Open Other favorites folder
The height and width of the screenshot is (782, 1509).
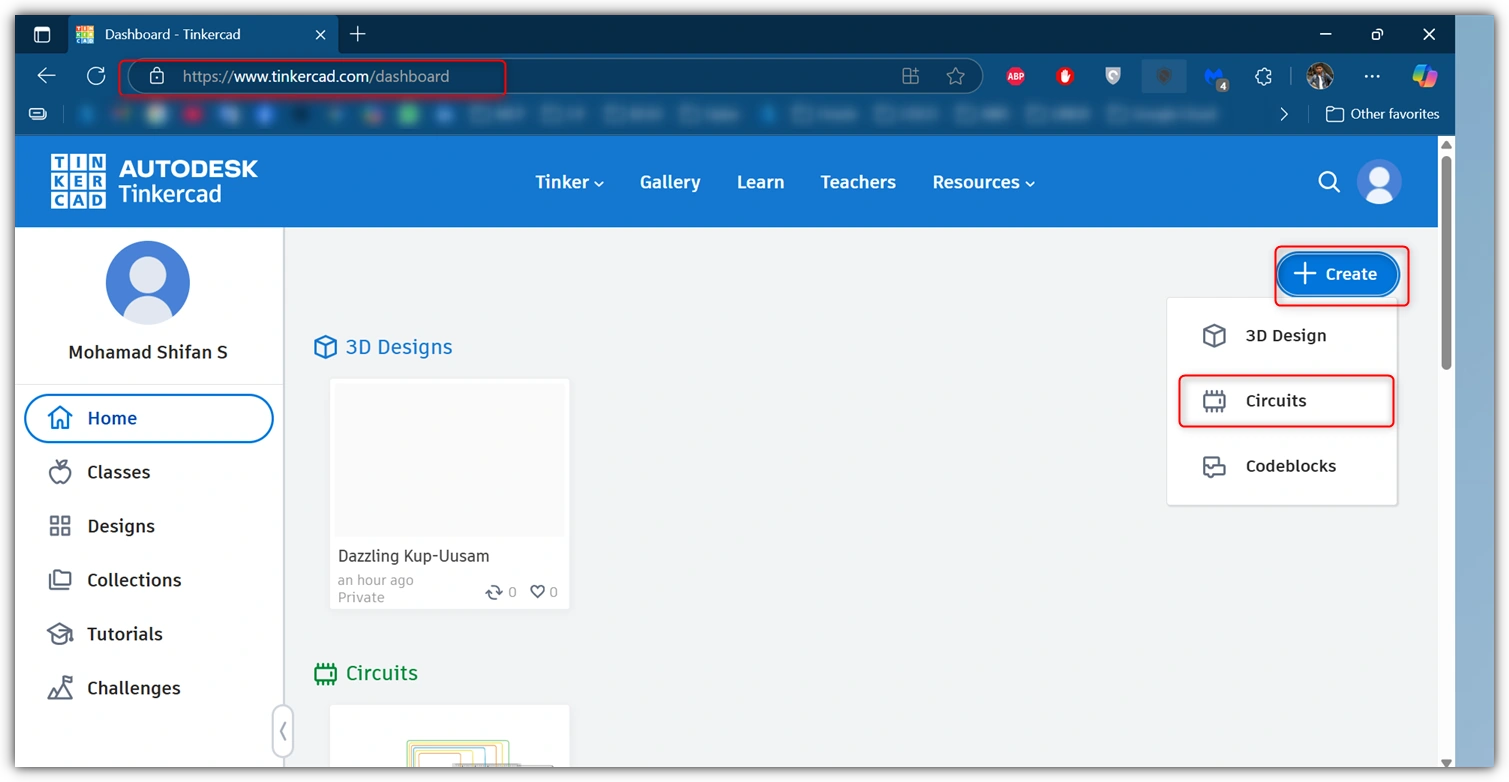coord(1382,114)
